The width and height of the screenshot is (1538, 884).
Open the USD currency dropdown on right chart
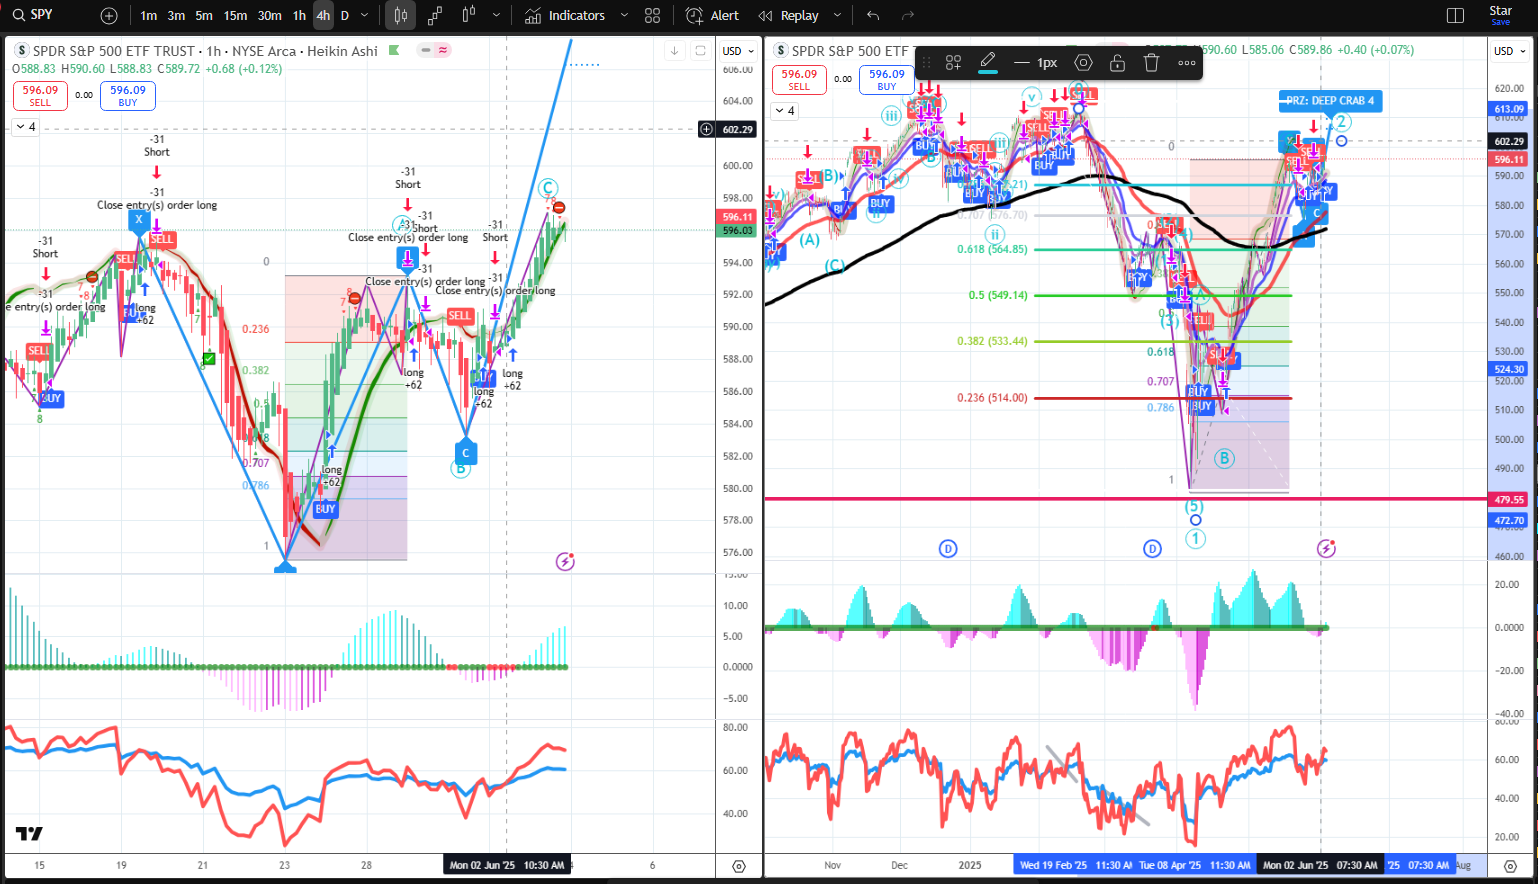click(1509, 51)
